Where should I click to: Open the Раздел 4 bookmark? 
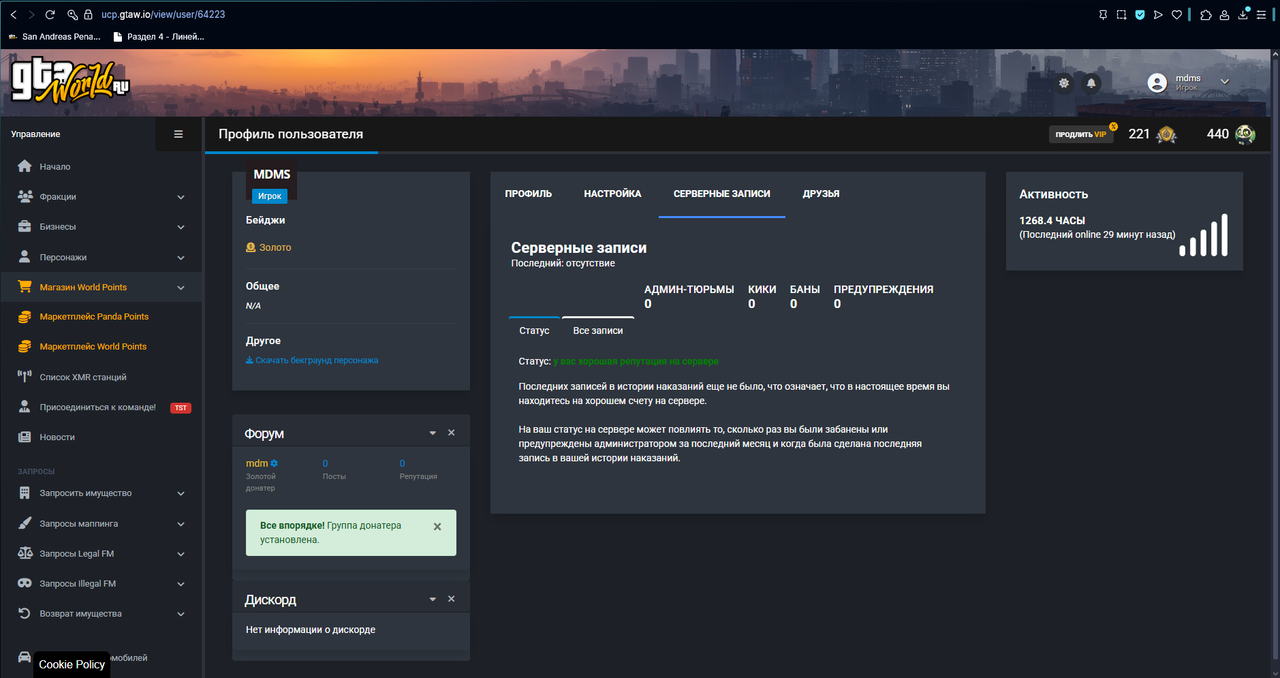coord(160,37)
